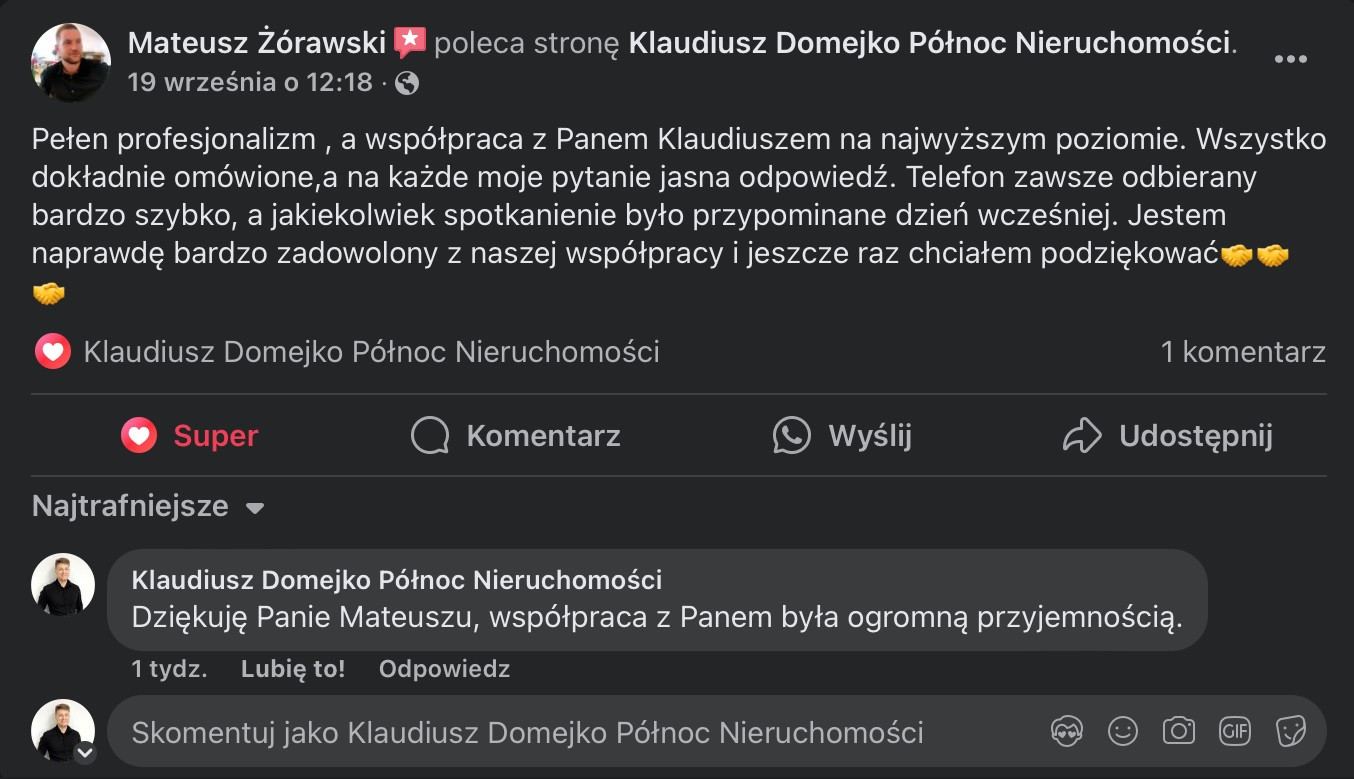Insert a GIF into the comment
Screen dimensions: 1354x779
1235,732
